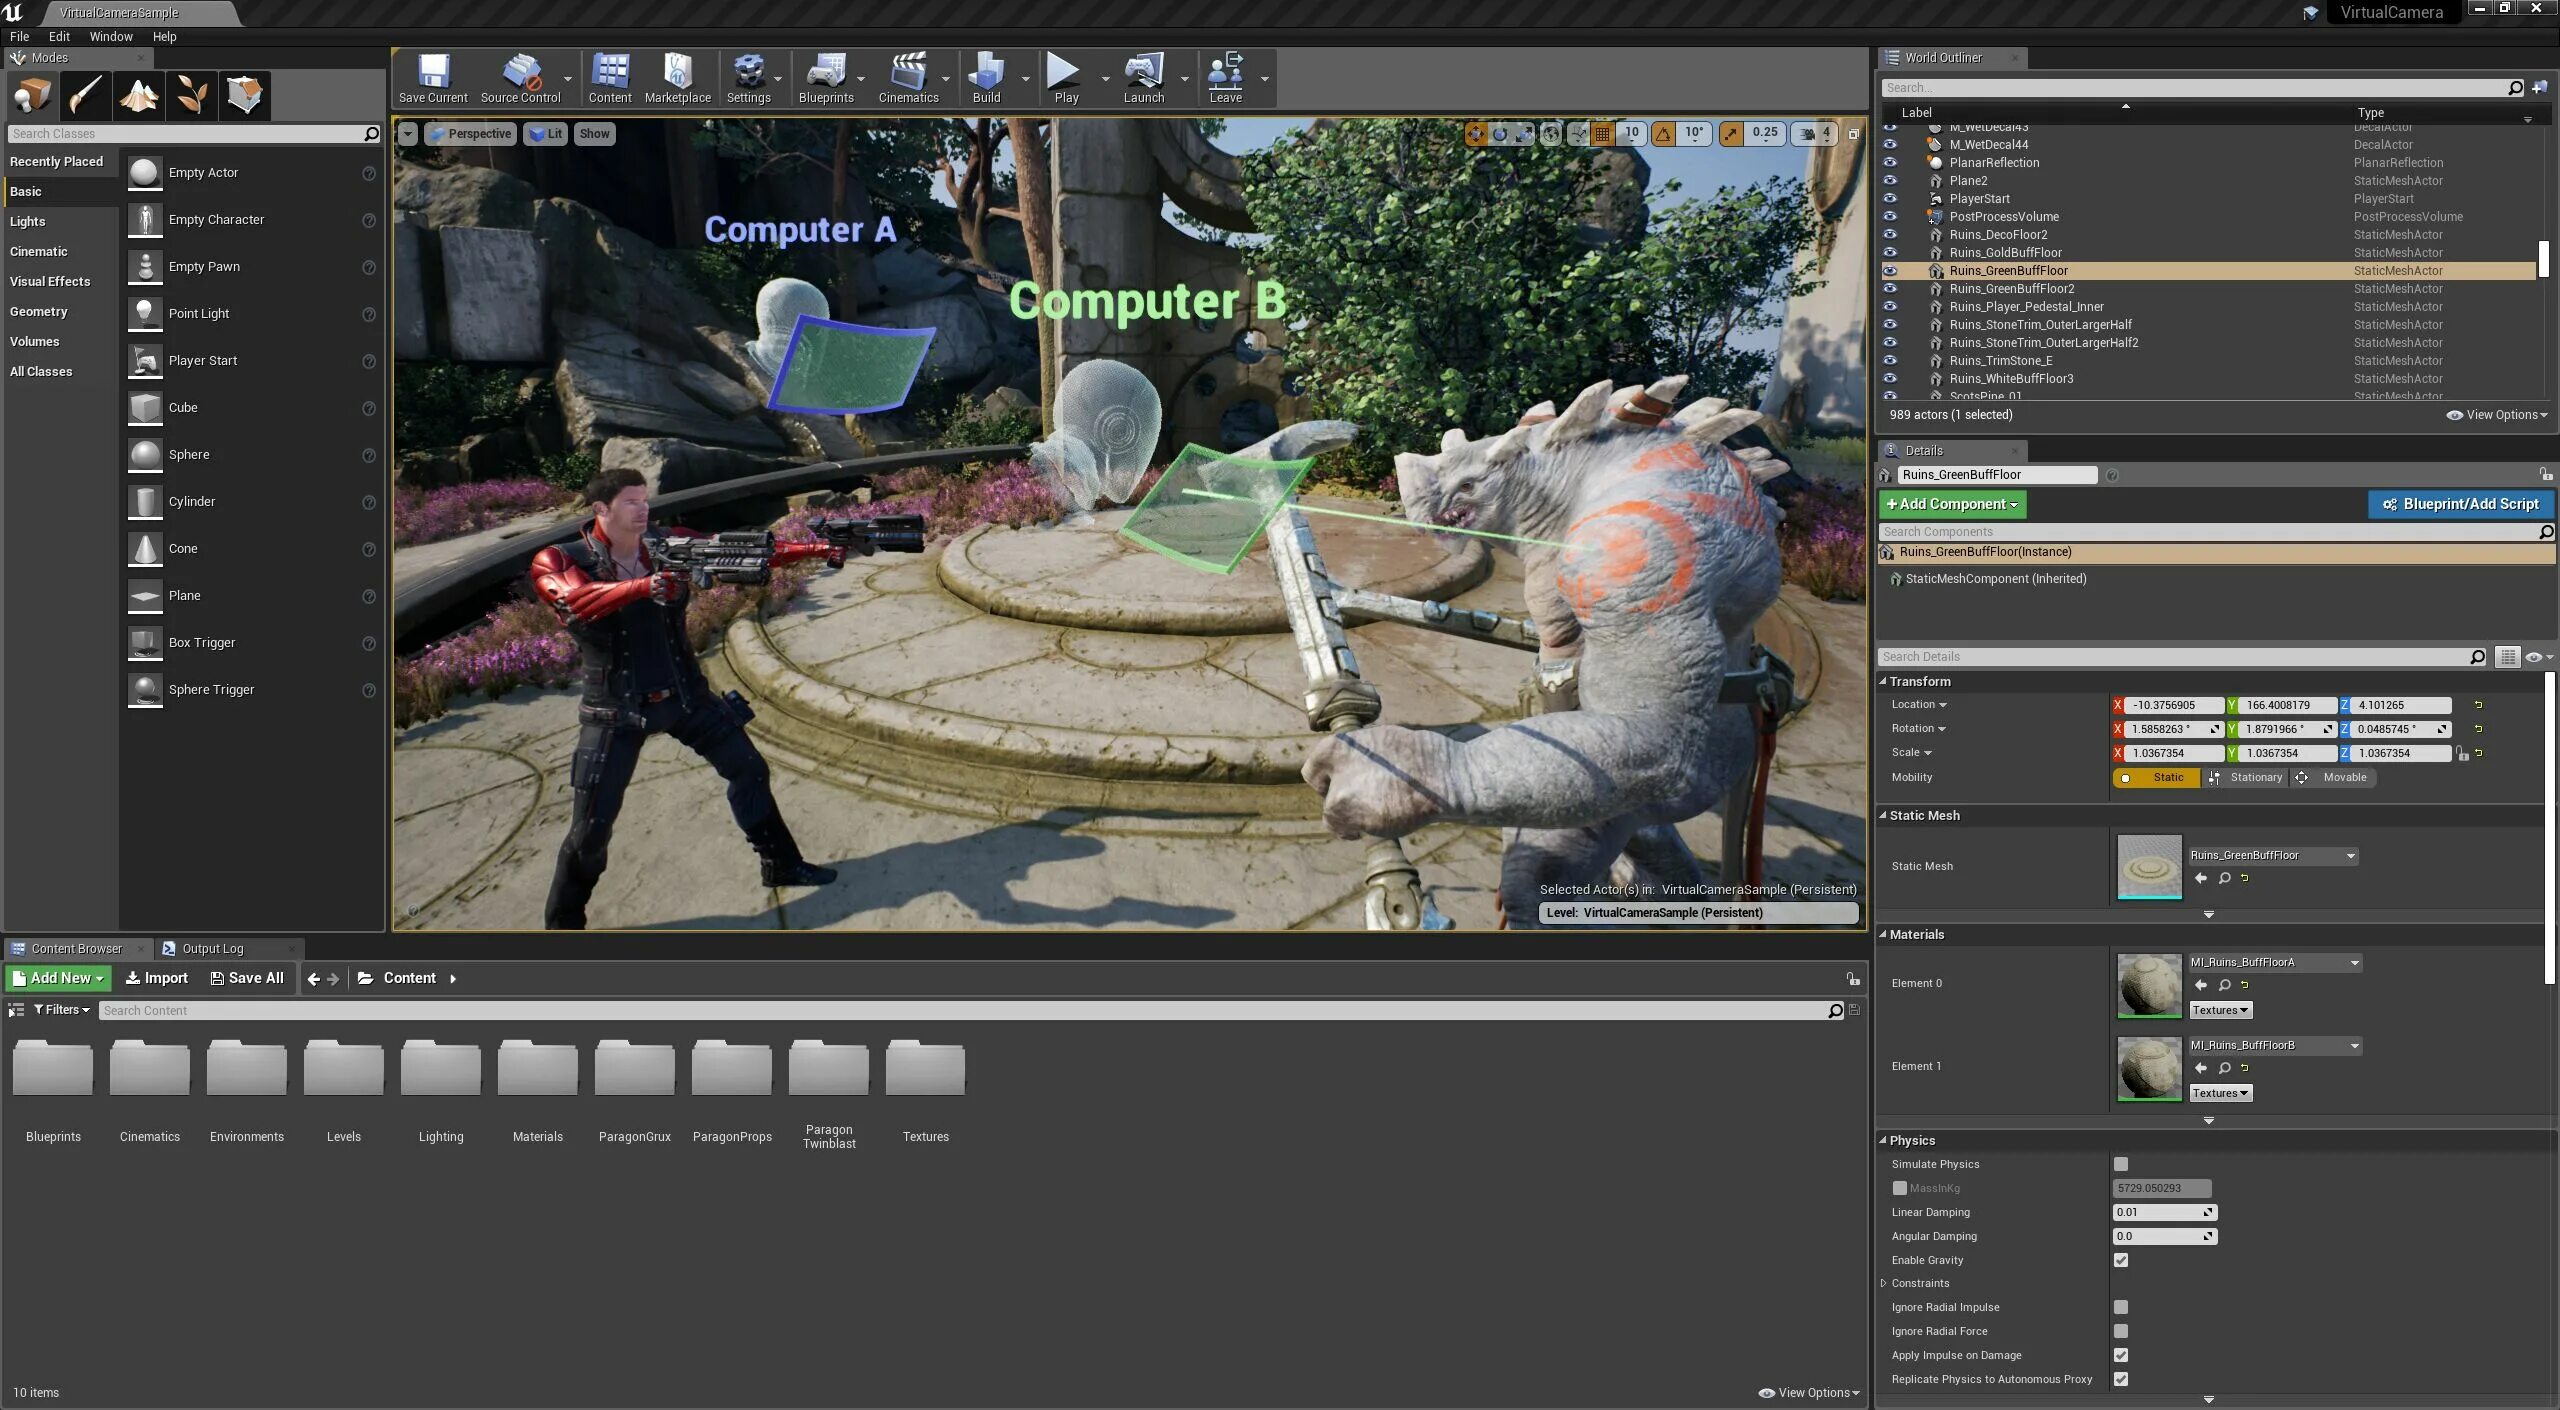Open the Perspective viewport dropdown

pos(470,134)
